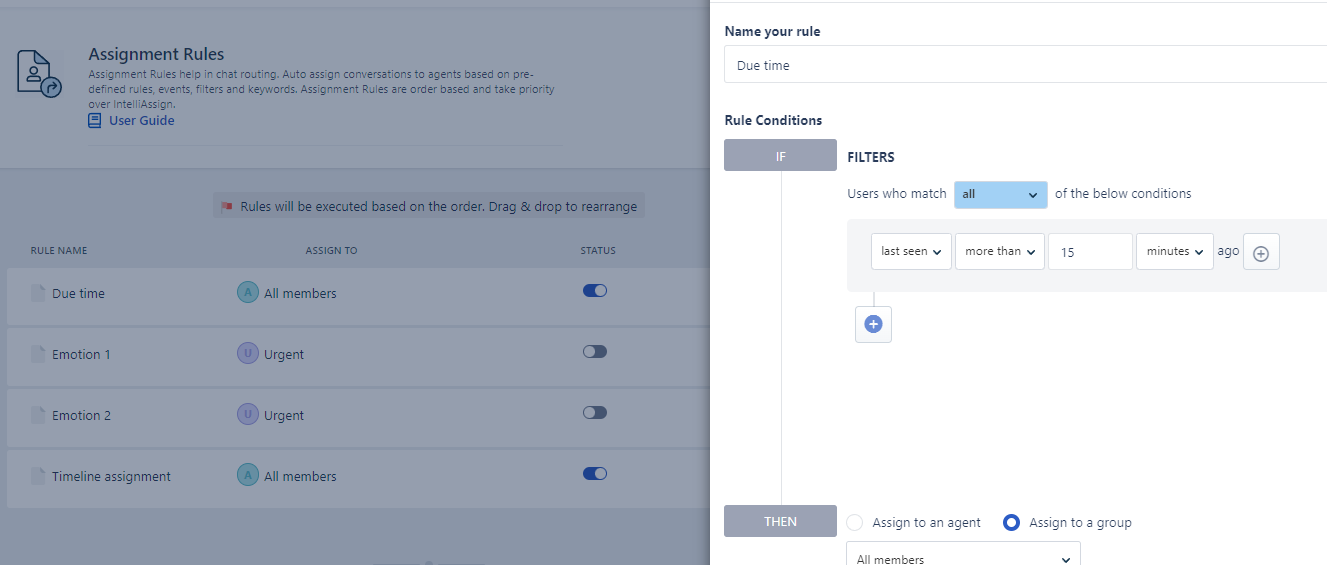Turn off the Timeline assignment status toggle
This screenshot has width=1327, height=565.
click(595, 474)
